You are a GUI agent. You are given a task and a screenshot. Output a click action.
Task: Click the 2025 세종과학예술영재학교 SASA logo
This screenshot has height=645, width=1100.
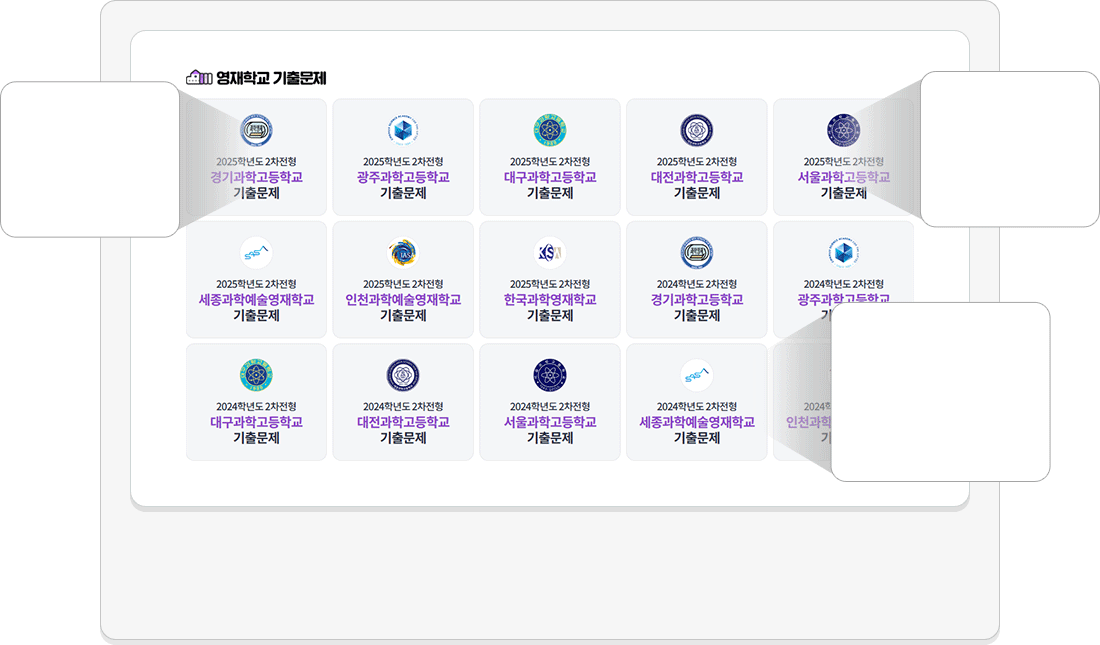click(256, 253)
